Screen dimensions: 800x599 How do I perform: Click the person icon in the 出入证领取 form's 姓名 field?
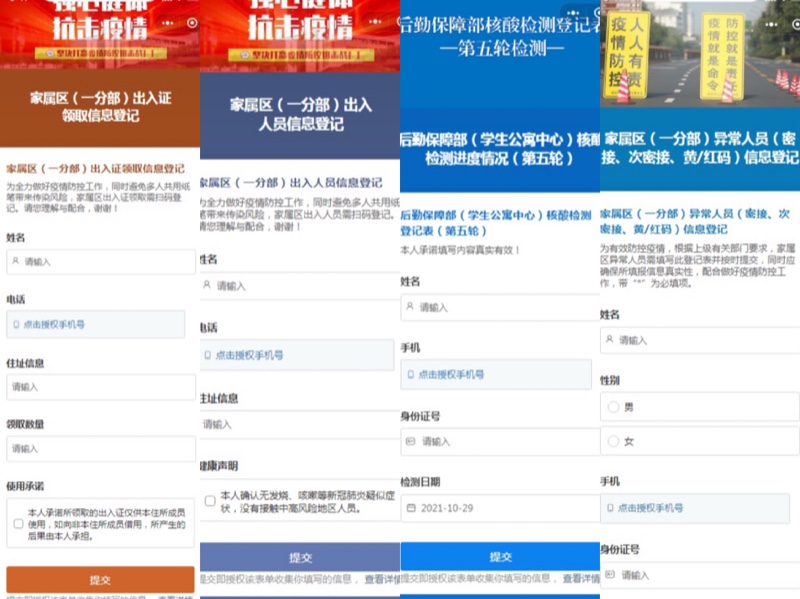[16, 261]
